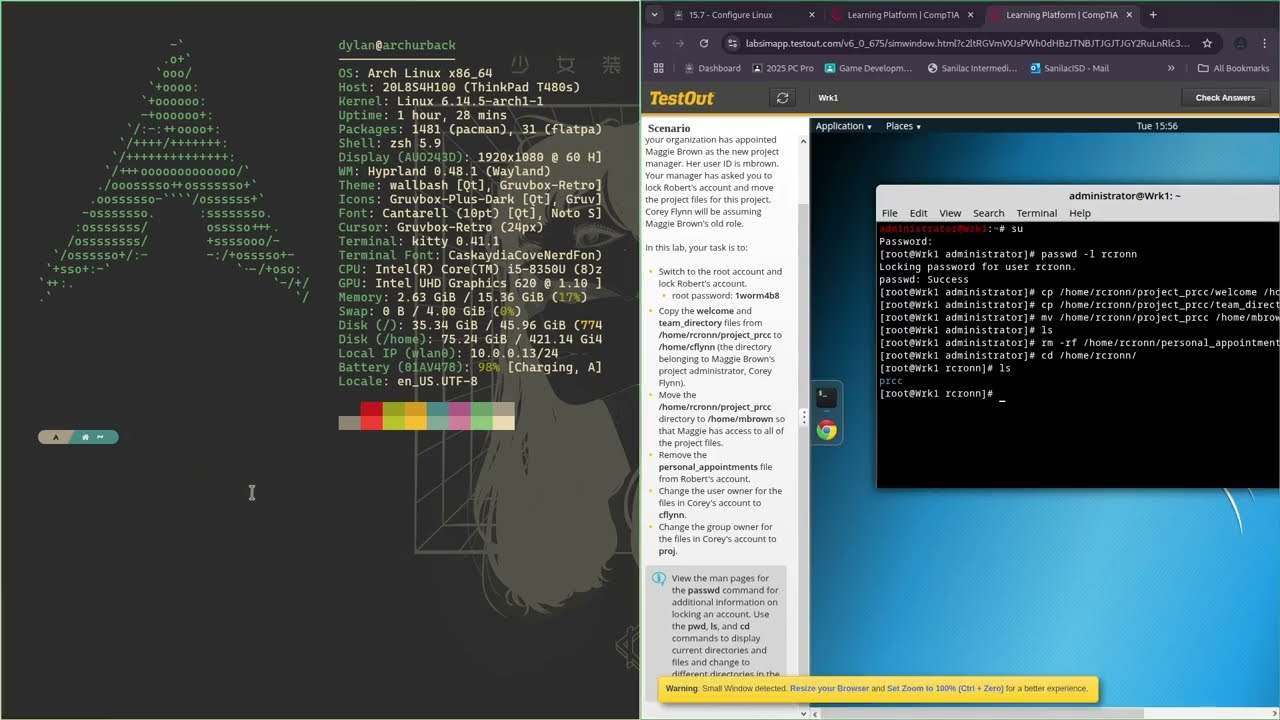Open the Places menu in lab desktop
This screenshot has width=1280, height=720.
pyautogui.click(x=903, y=126)
